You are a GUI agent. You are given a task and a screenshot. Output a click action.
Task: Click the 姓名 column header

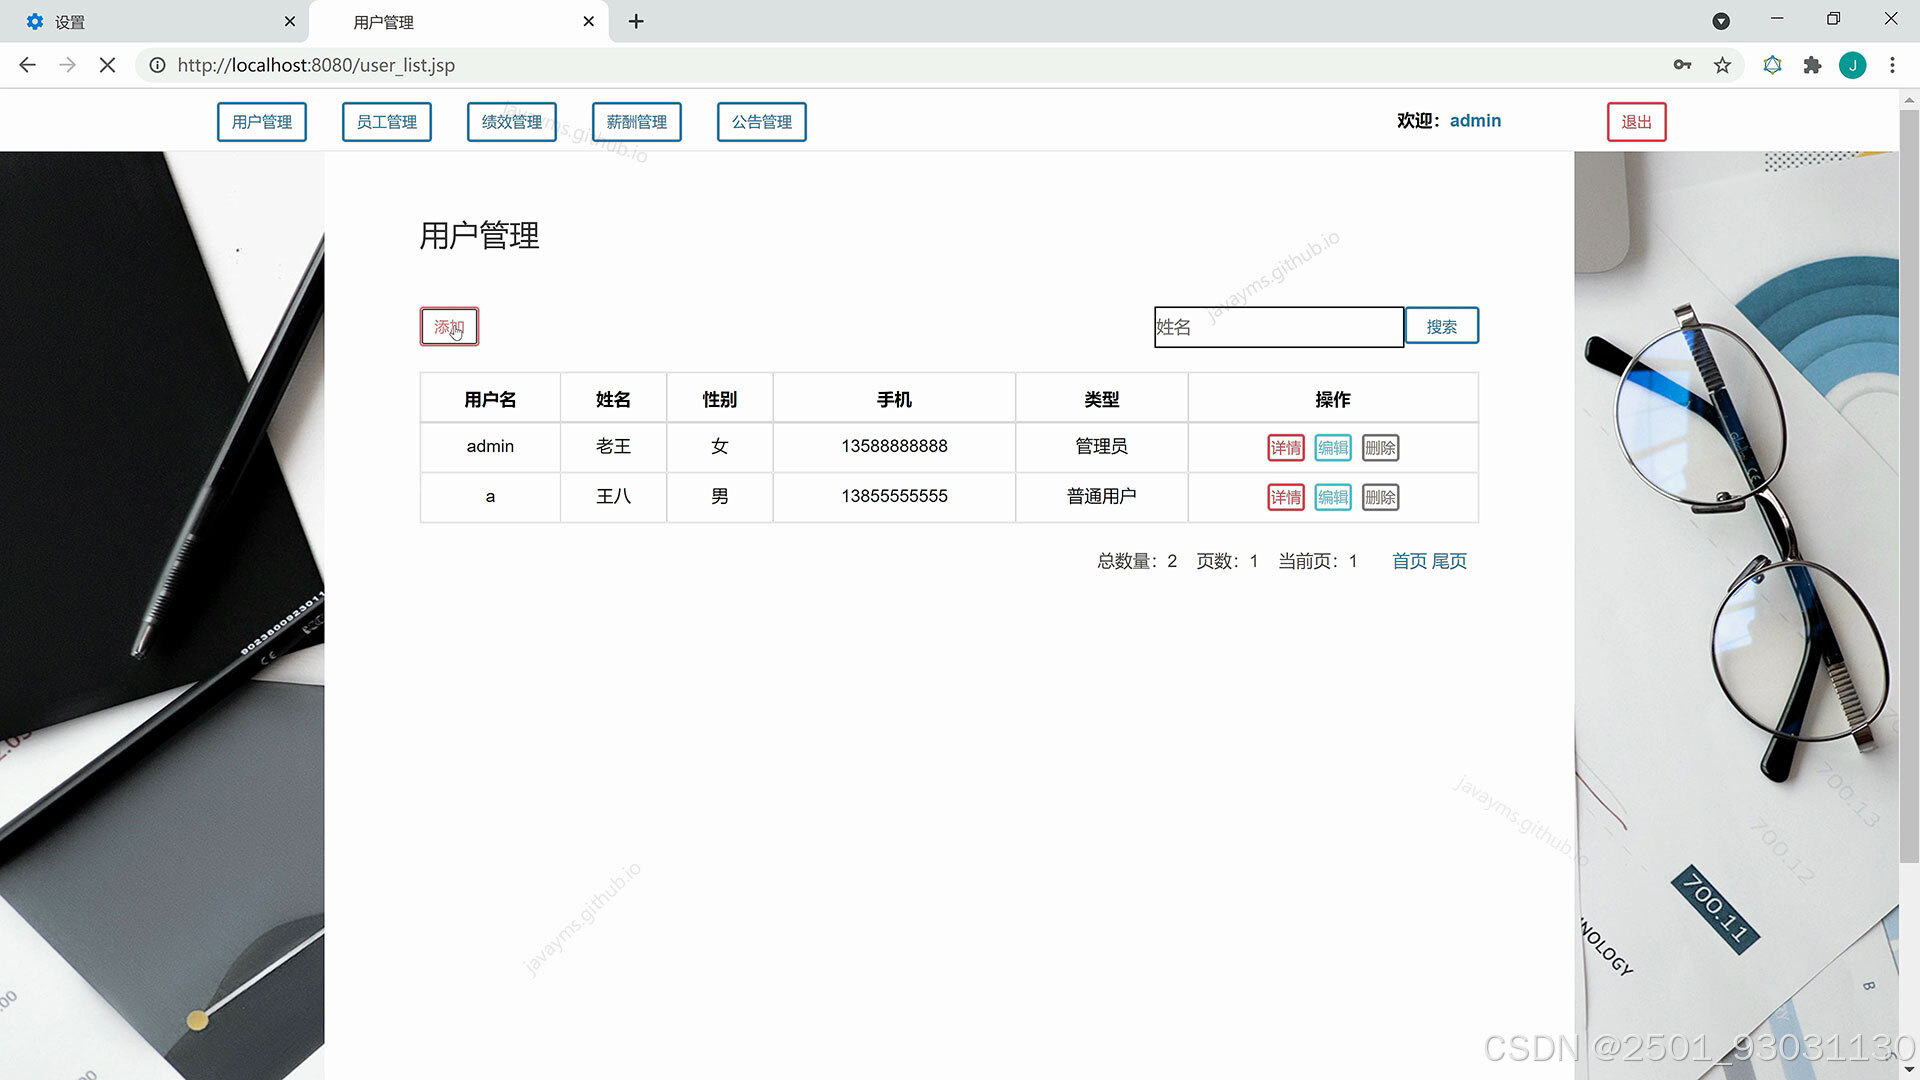[613, 399]
